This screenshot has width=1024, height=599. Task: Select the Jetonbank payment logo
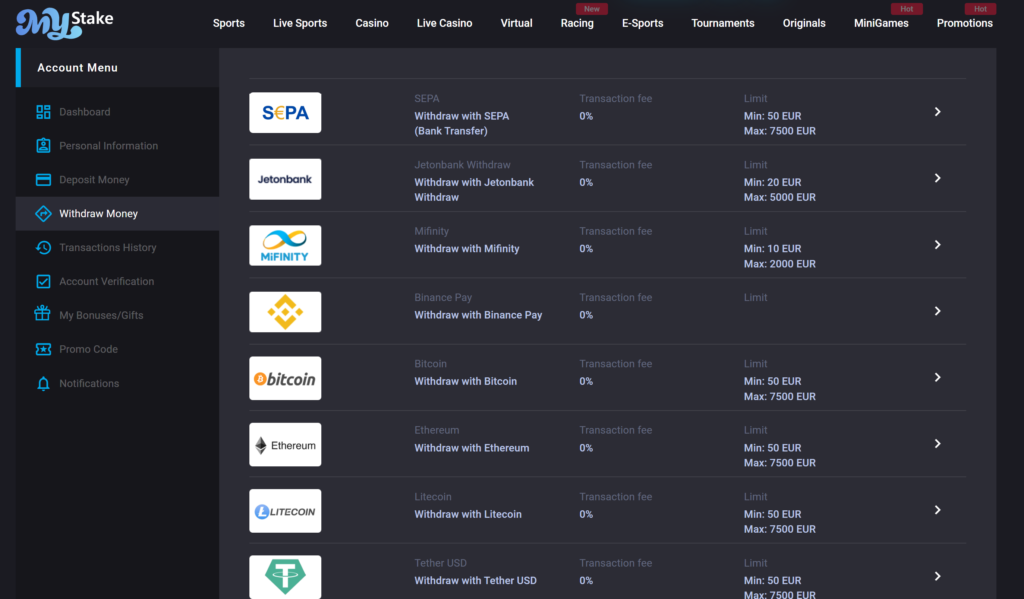pos(285,179)
